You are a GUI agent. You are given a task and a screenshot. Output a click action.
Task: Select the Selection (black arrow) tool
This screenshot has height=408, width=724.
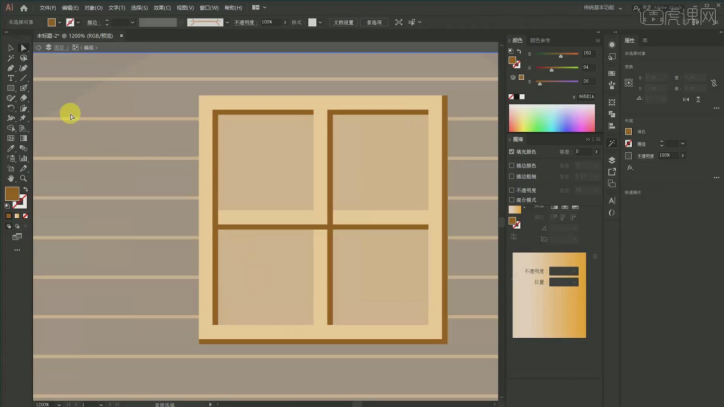point(10,48)
